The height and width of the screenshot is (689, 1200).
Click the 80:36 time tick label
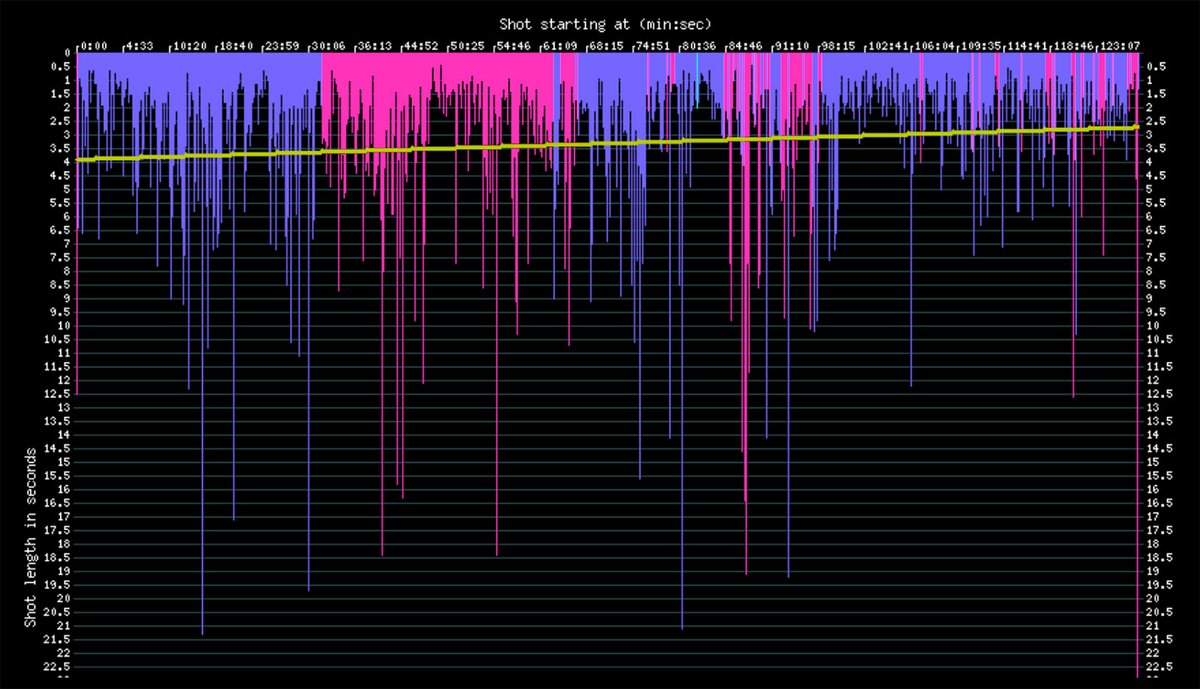click(x=698, y=45)
